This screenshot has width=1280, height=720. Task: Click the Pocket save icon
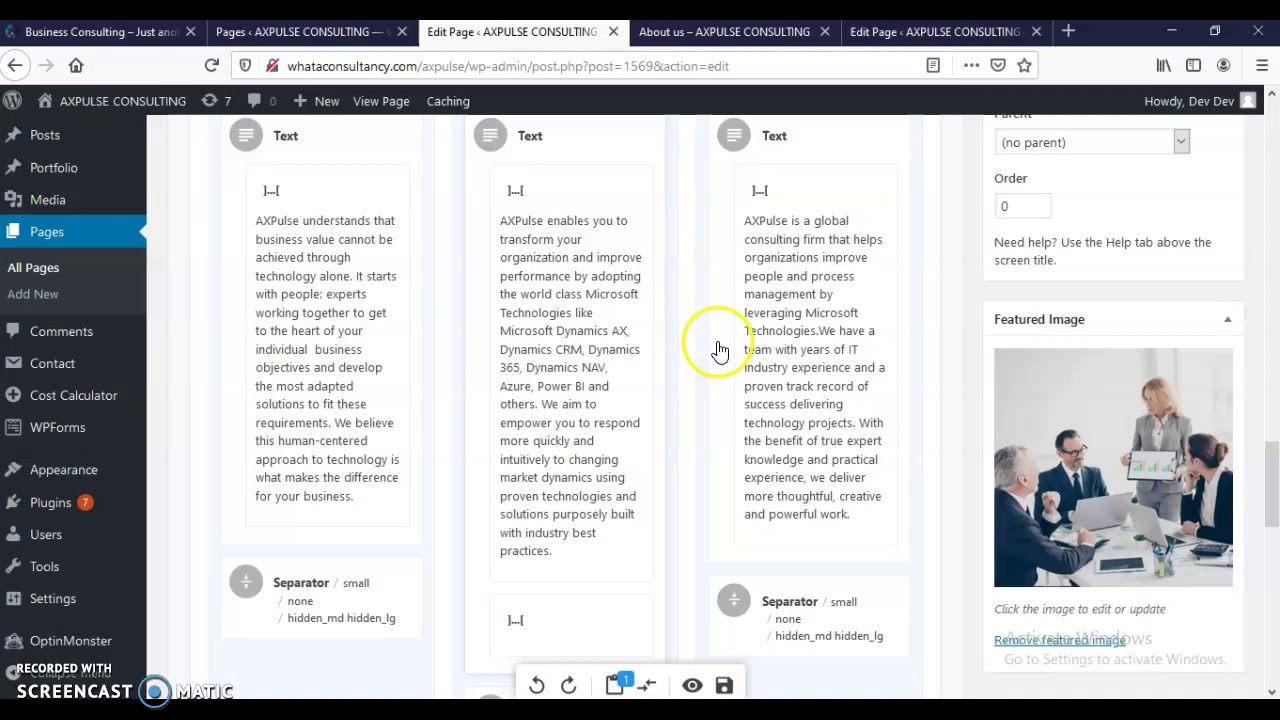pyautogui.click(x=998, y=66)
